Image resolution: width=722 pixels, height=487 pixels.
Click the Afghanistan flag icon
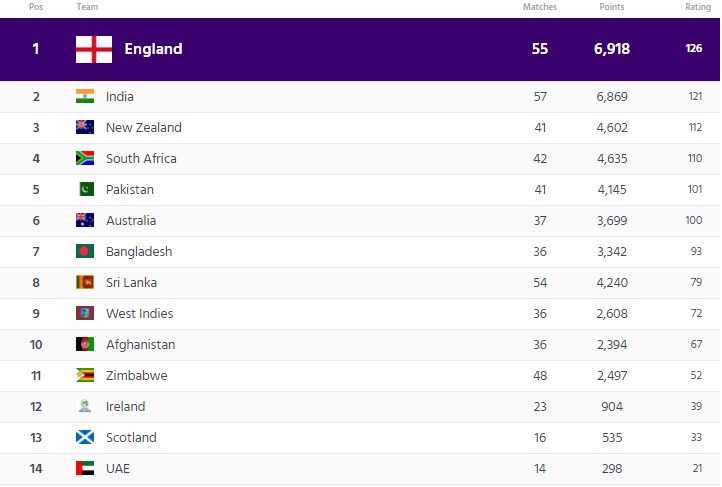pos(85,345)
